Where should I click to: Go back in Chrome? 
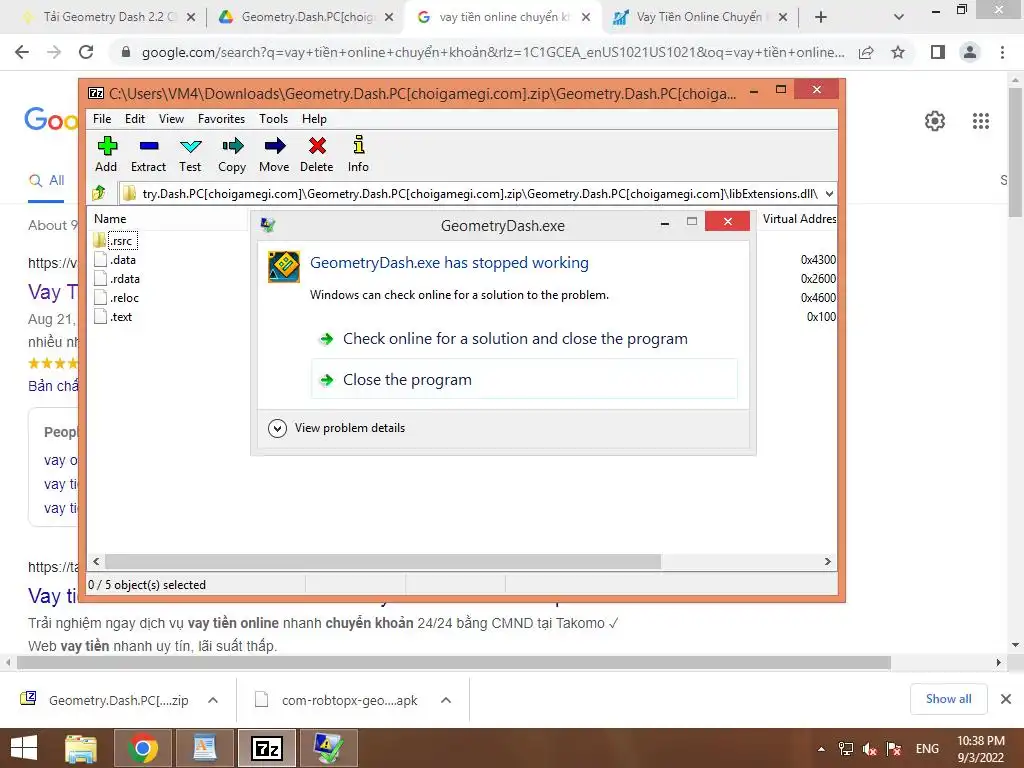click(22, 52)
